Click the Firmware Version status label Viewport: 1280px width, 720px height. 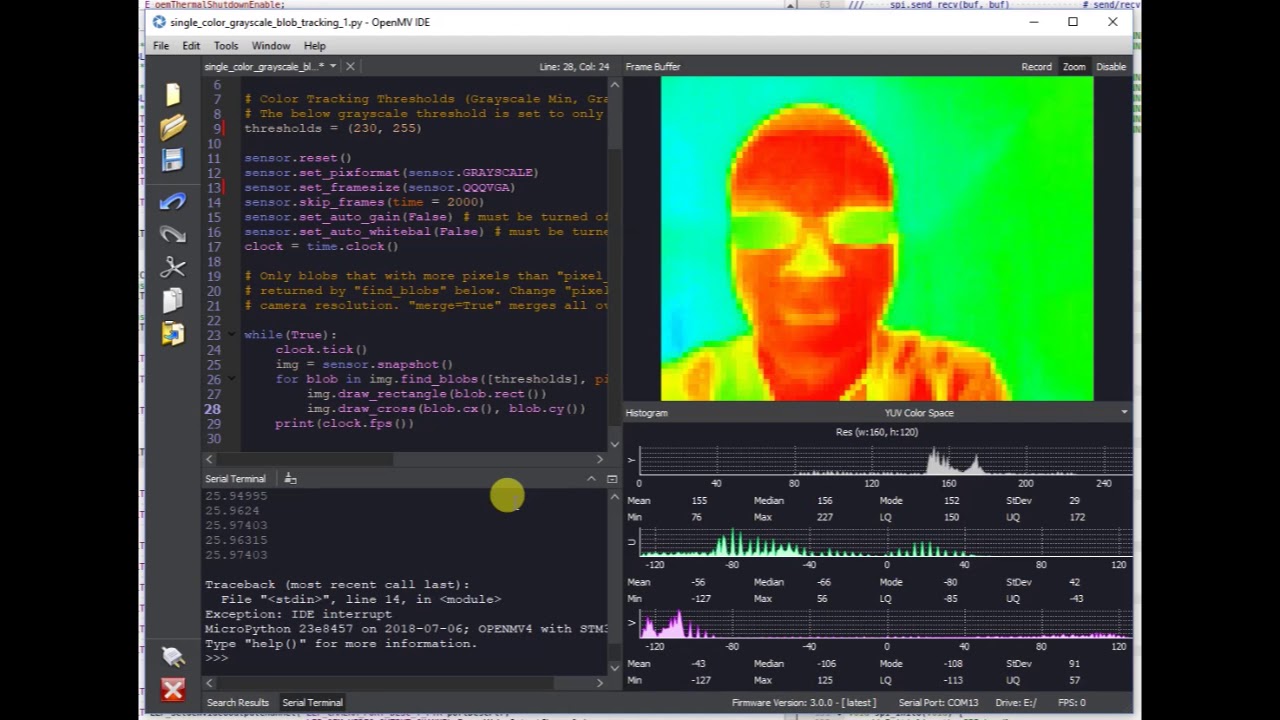(803, 703)
